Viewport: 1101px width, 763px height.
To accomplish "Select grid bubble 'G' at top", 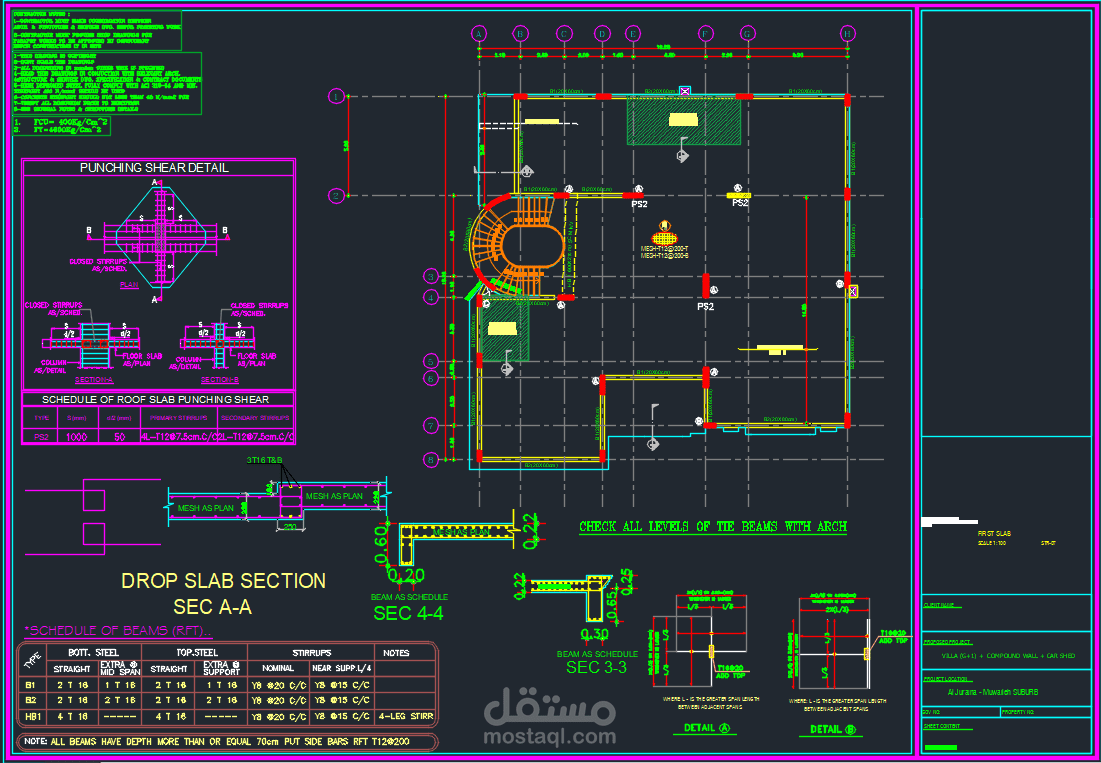I will pyautogui.click(x=747, y=33).
